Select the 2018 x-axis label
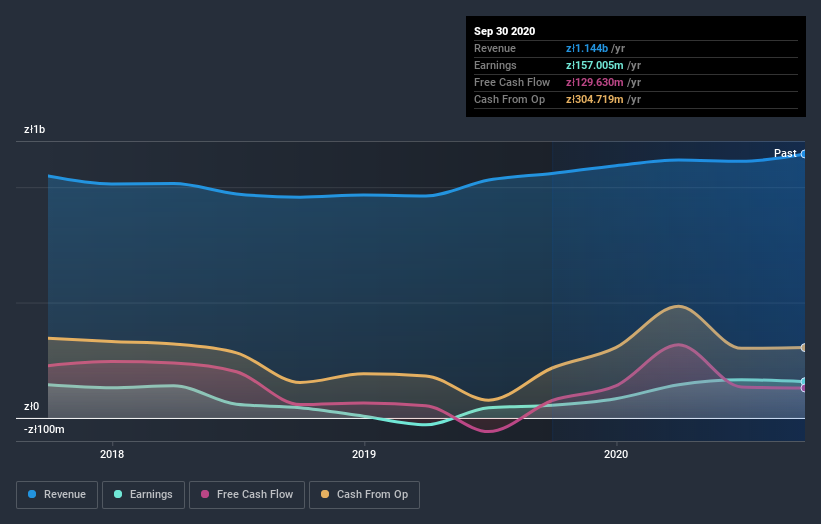 pyautogui.click(x=112, y=454)
